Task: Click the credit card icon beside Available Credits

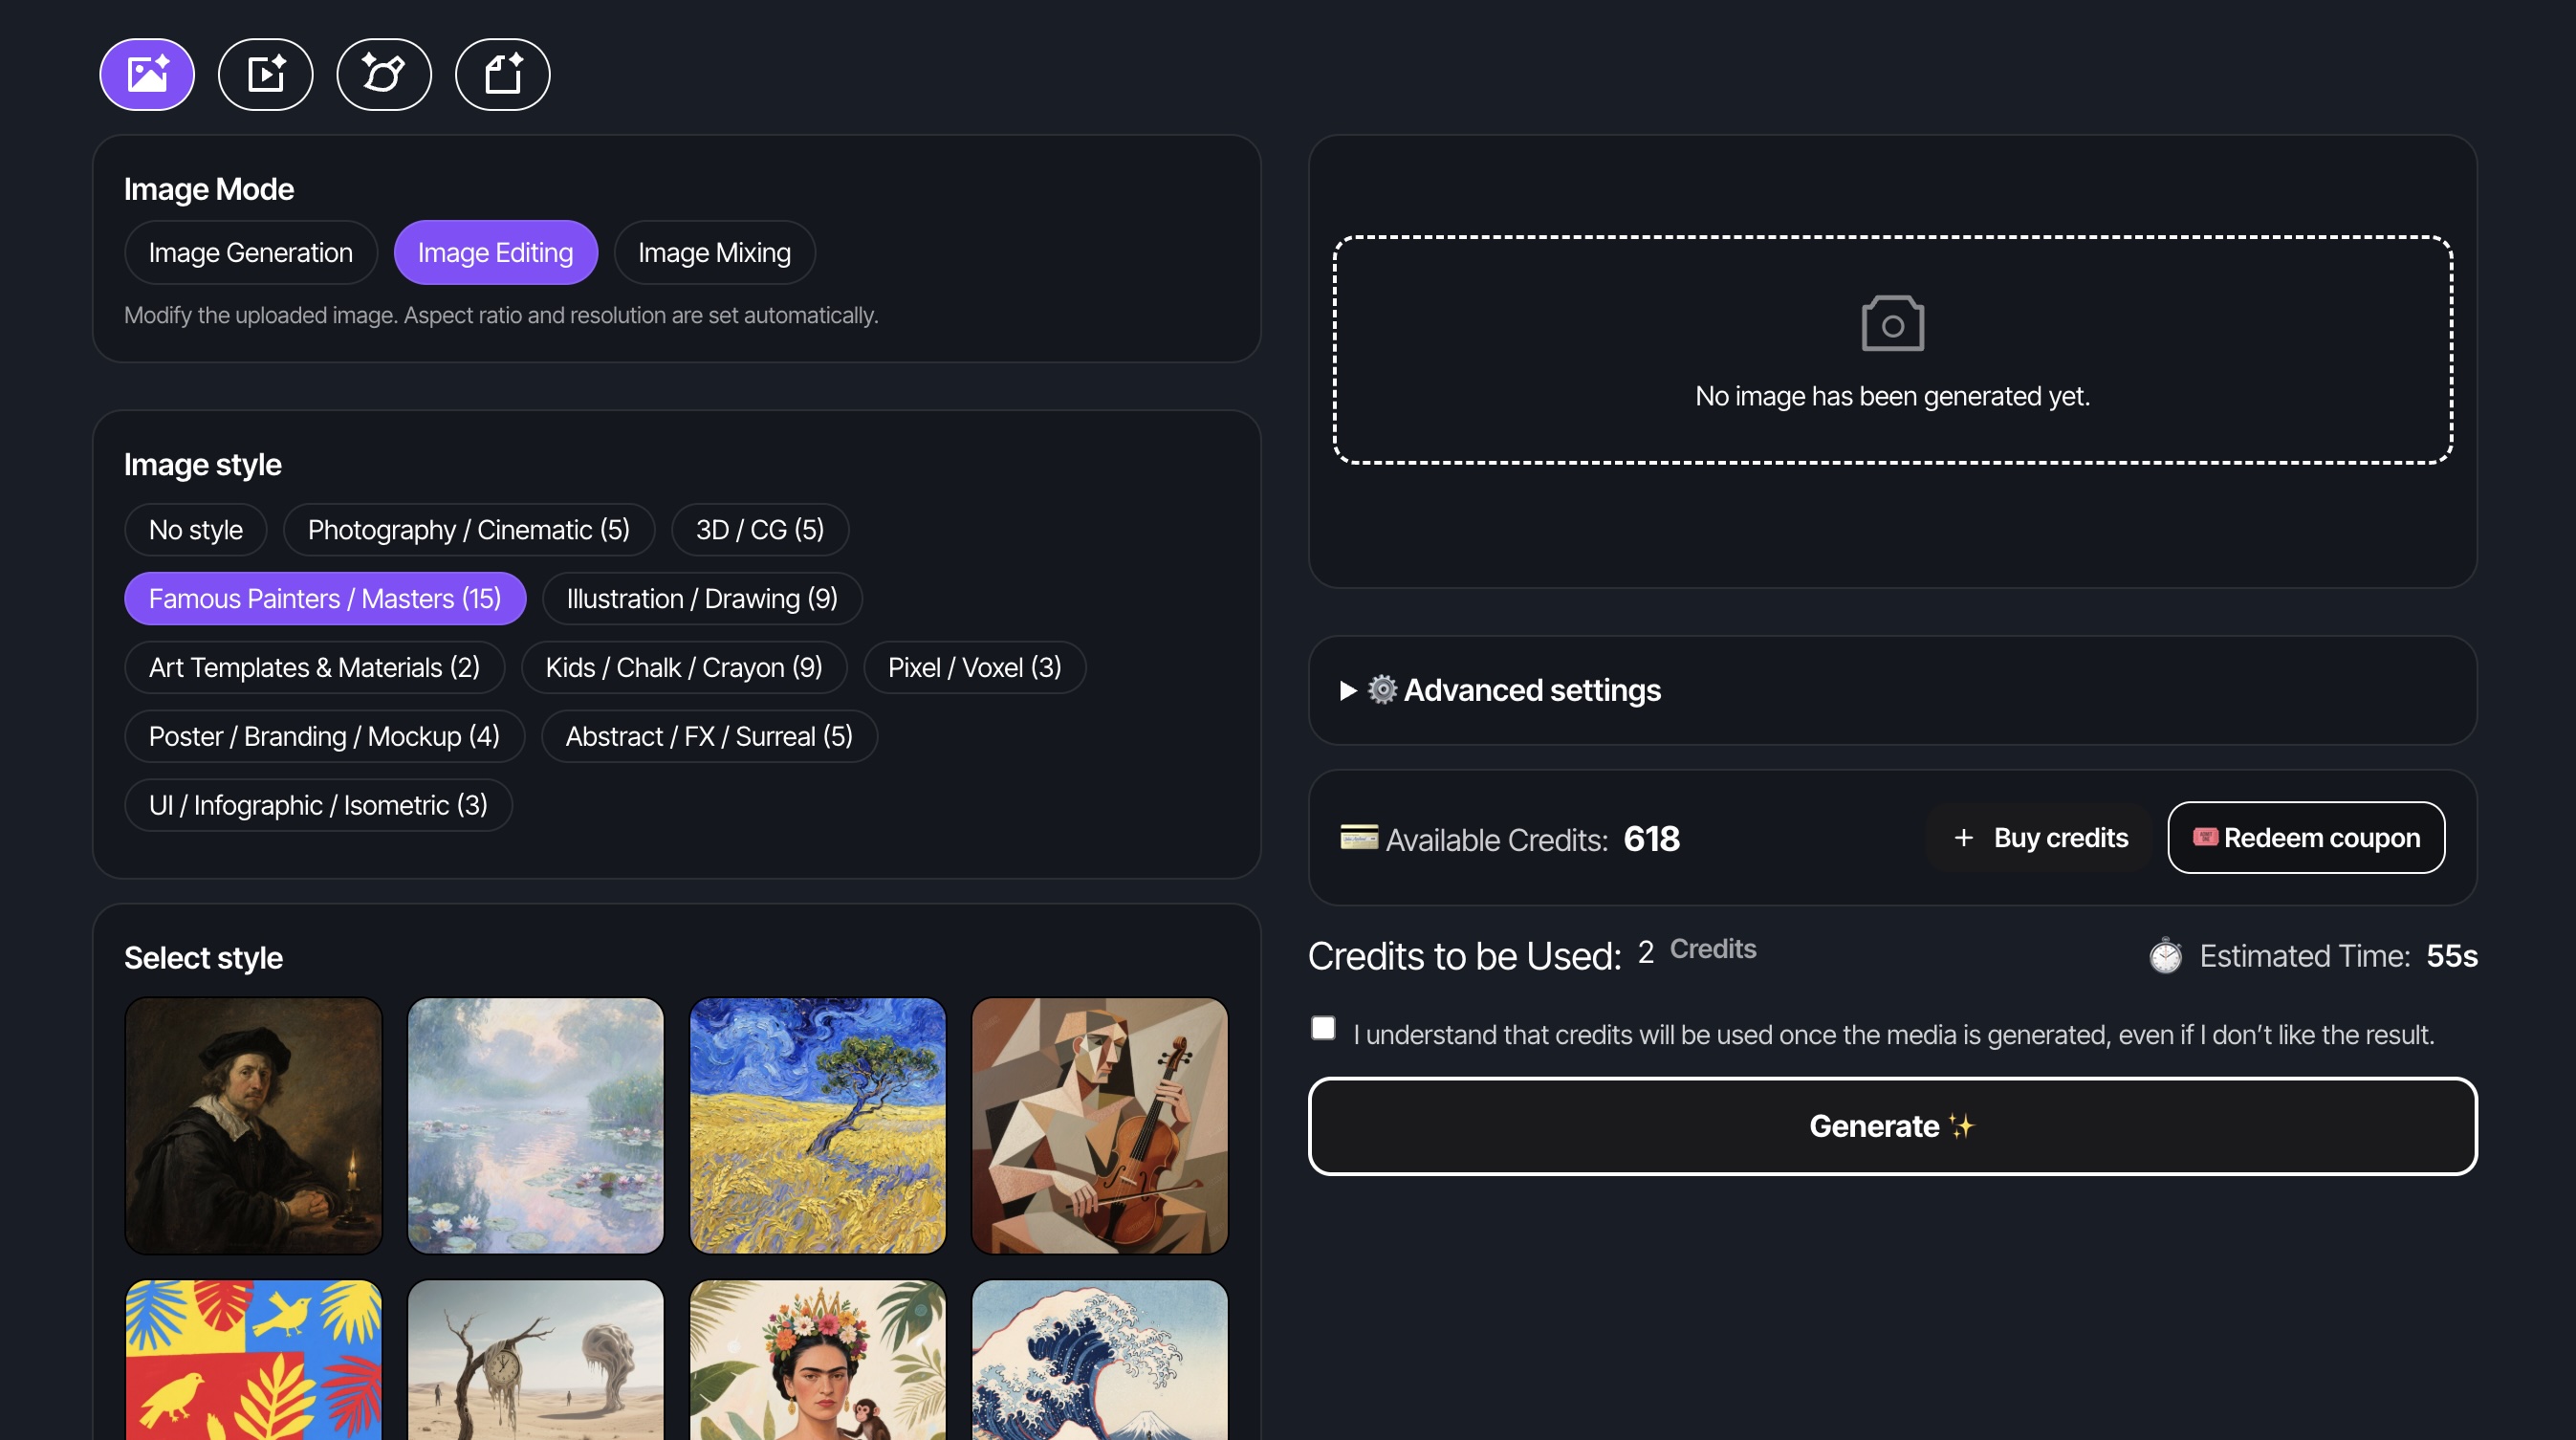Action: [1358, 838]
